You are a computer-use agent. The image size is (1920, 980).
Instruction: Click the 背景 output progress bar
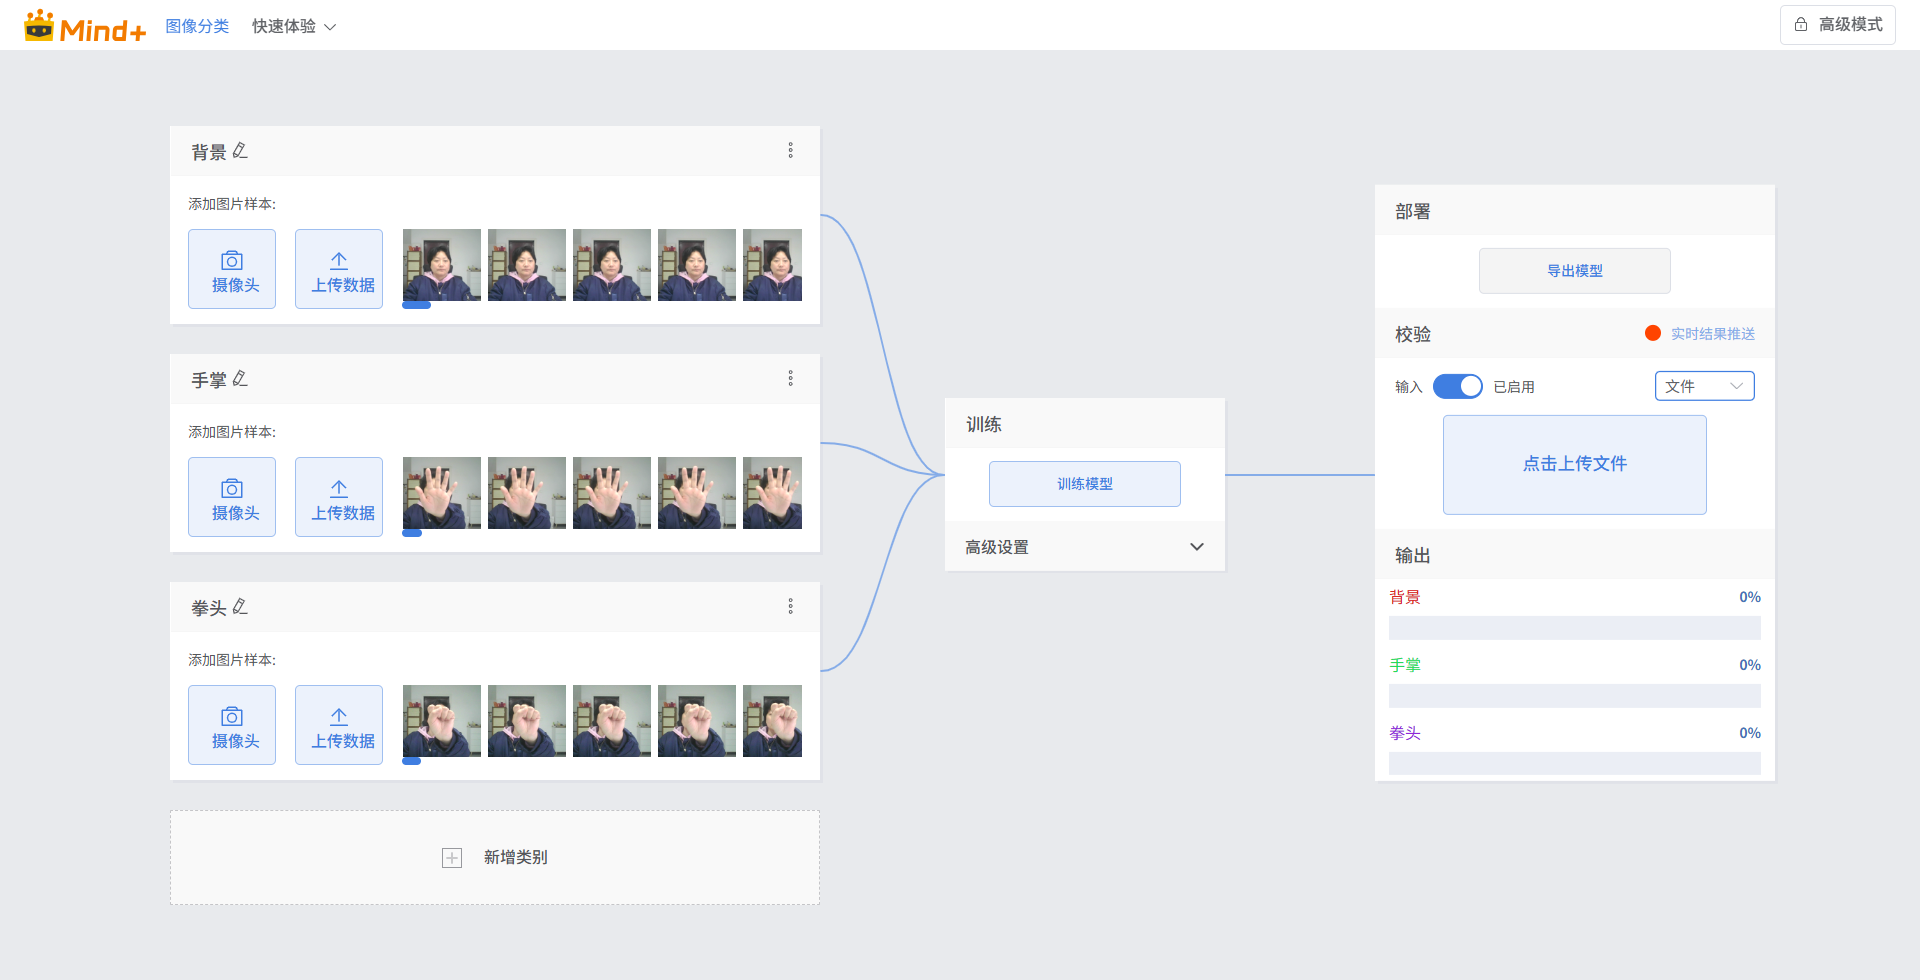pos(1575,628)
